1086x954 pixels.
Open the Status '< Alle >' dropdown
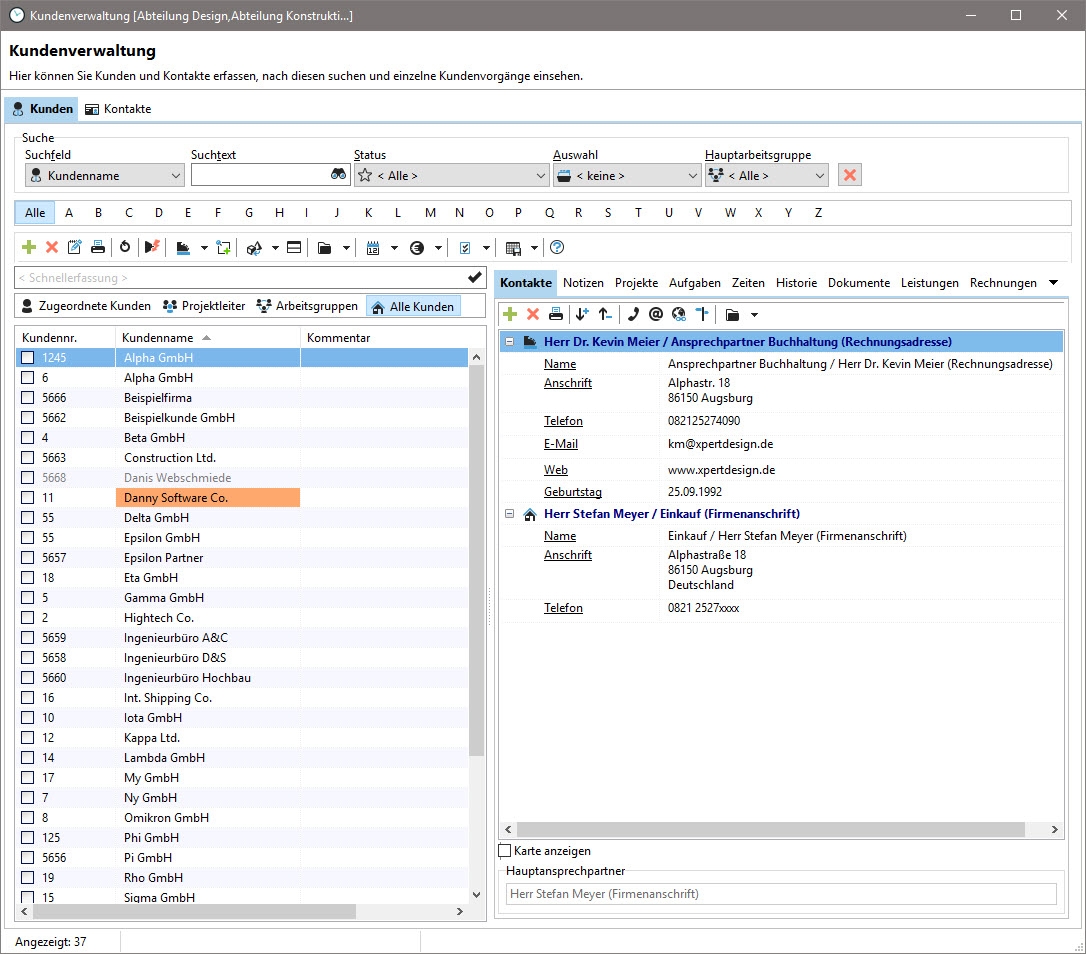(x=452, y=175)
